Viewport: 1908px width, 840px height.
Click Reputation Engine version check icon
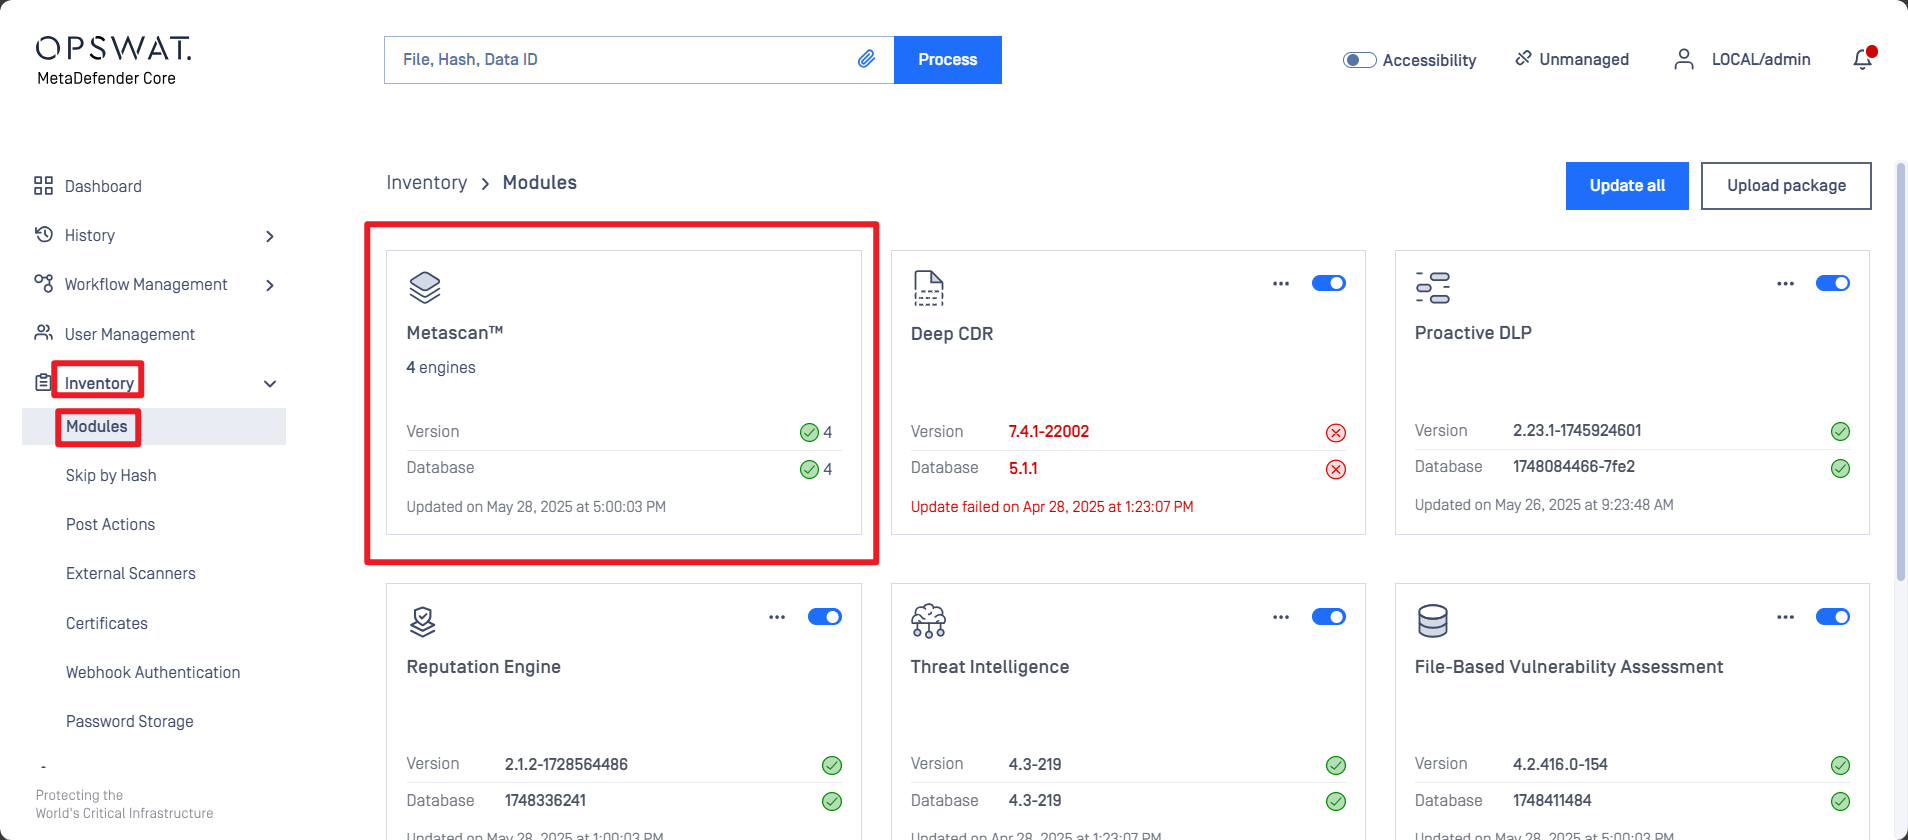tap(831, 765)
